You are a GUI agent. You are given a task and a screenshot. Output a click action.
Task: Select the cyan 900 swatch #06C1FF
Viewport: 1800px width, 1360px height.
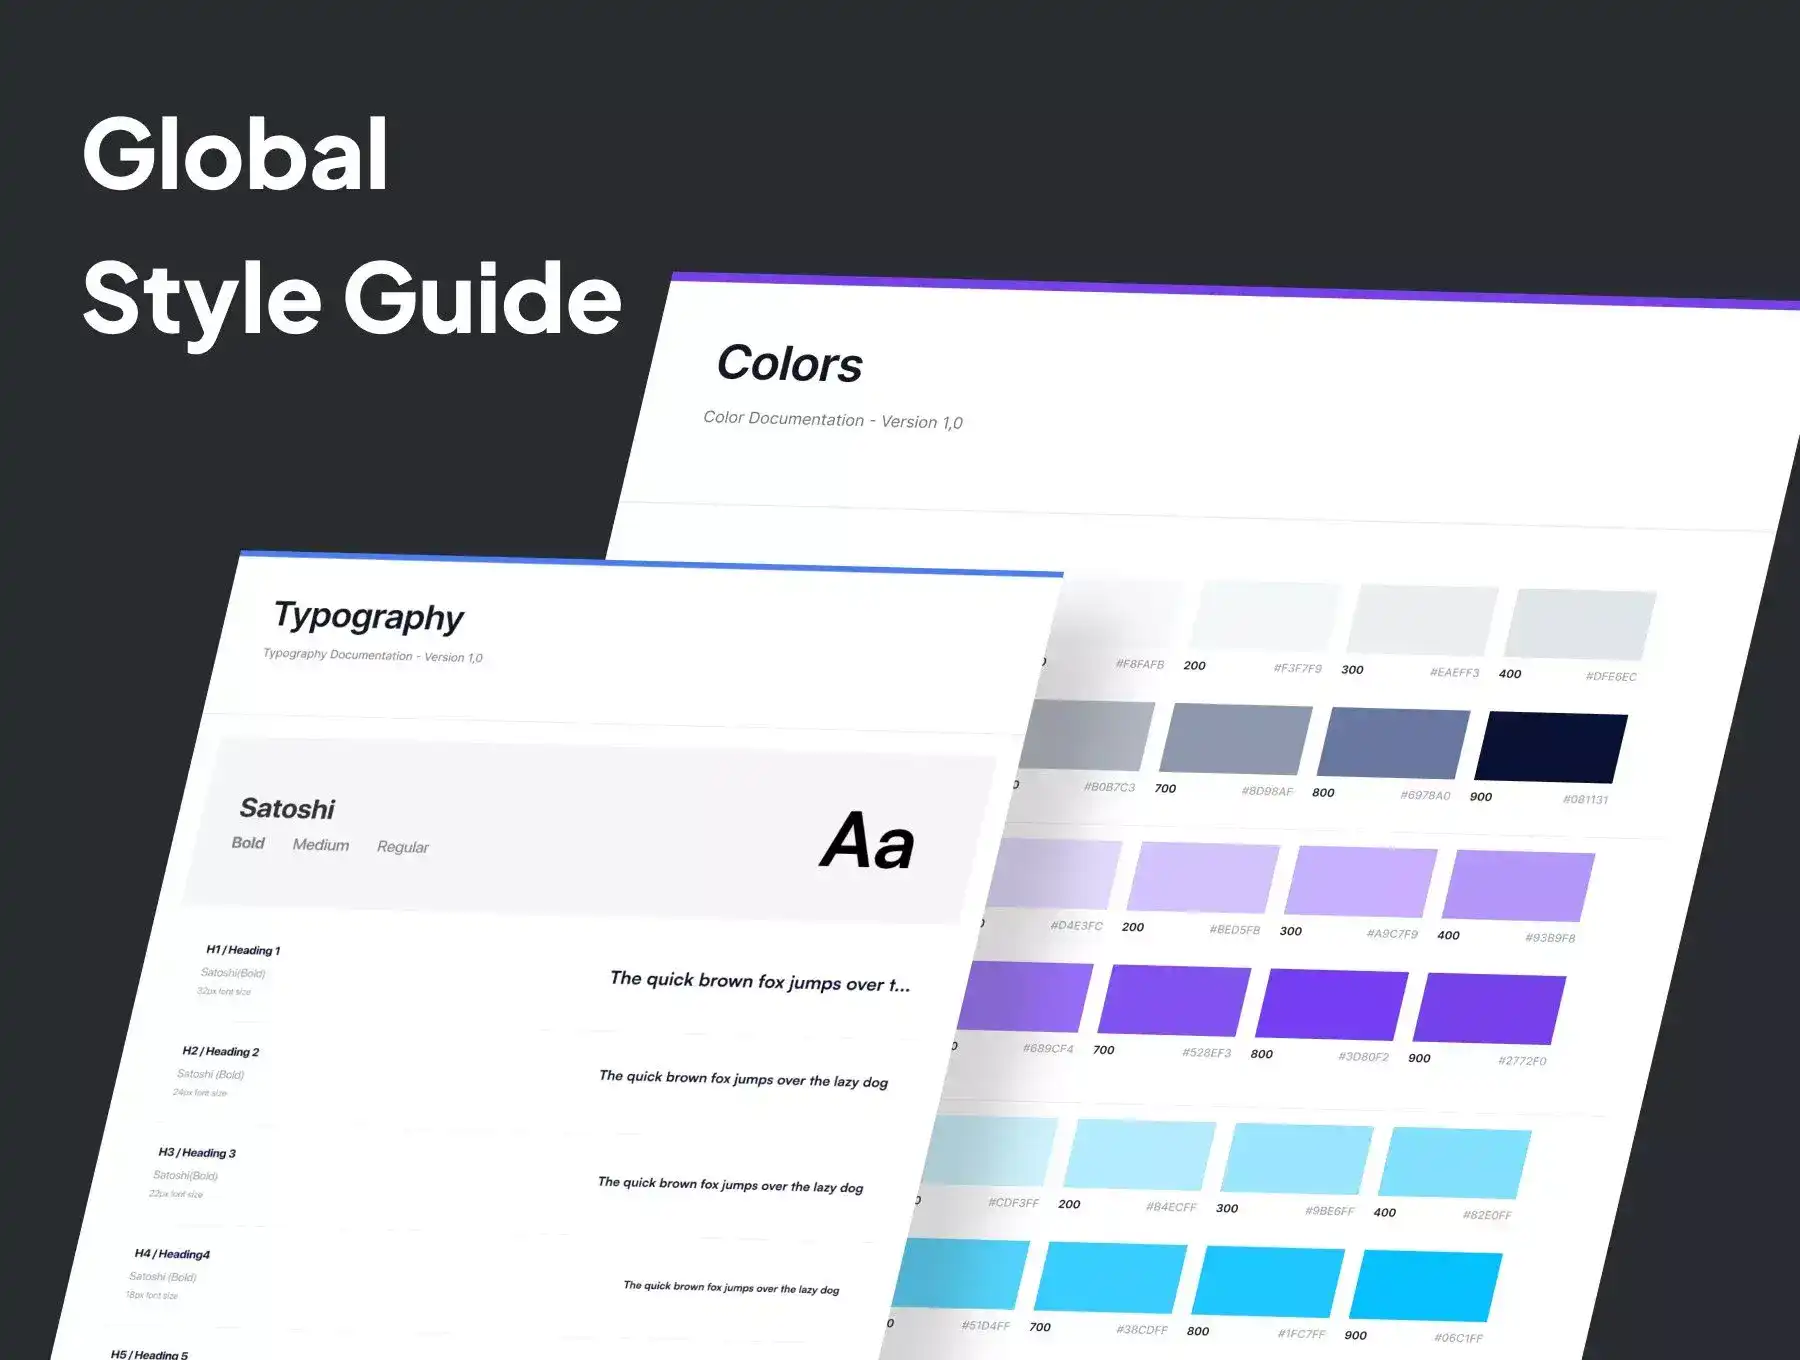coord(1425,1285)
